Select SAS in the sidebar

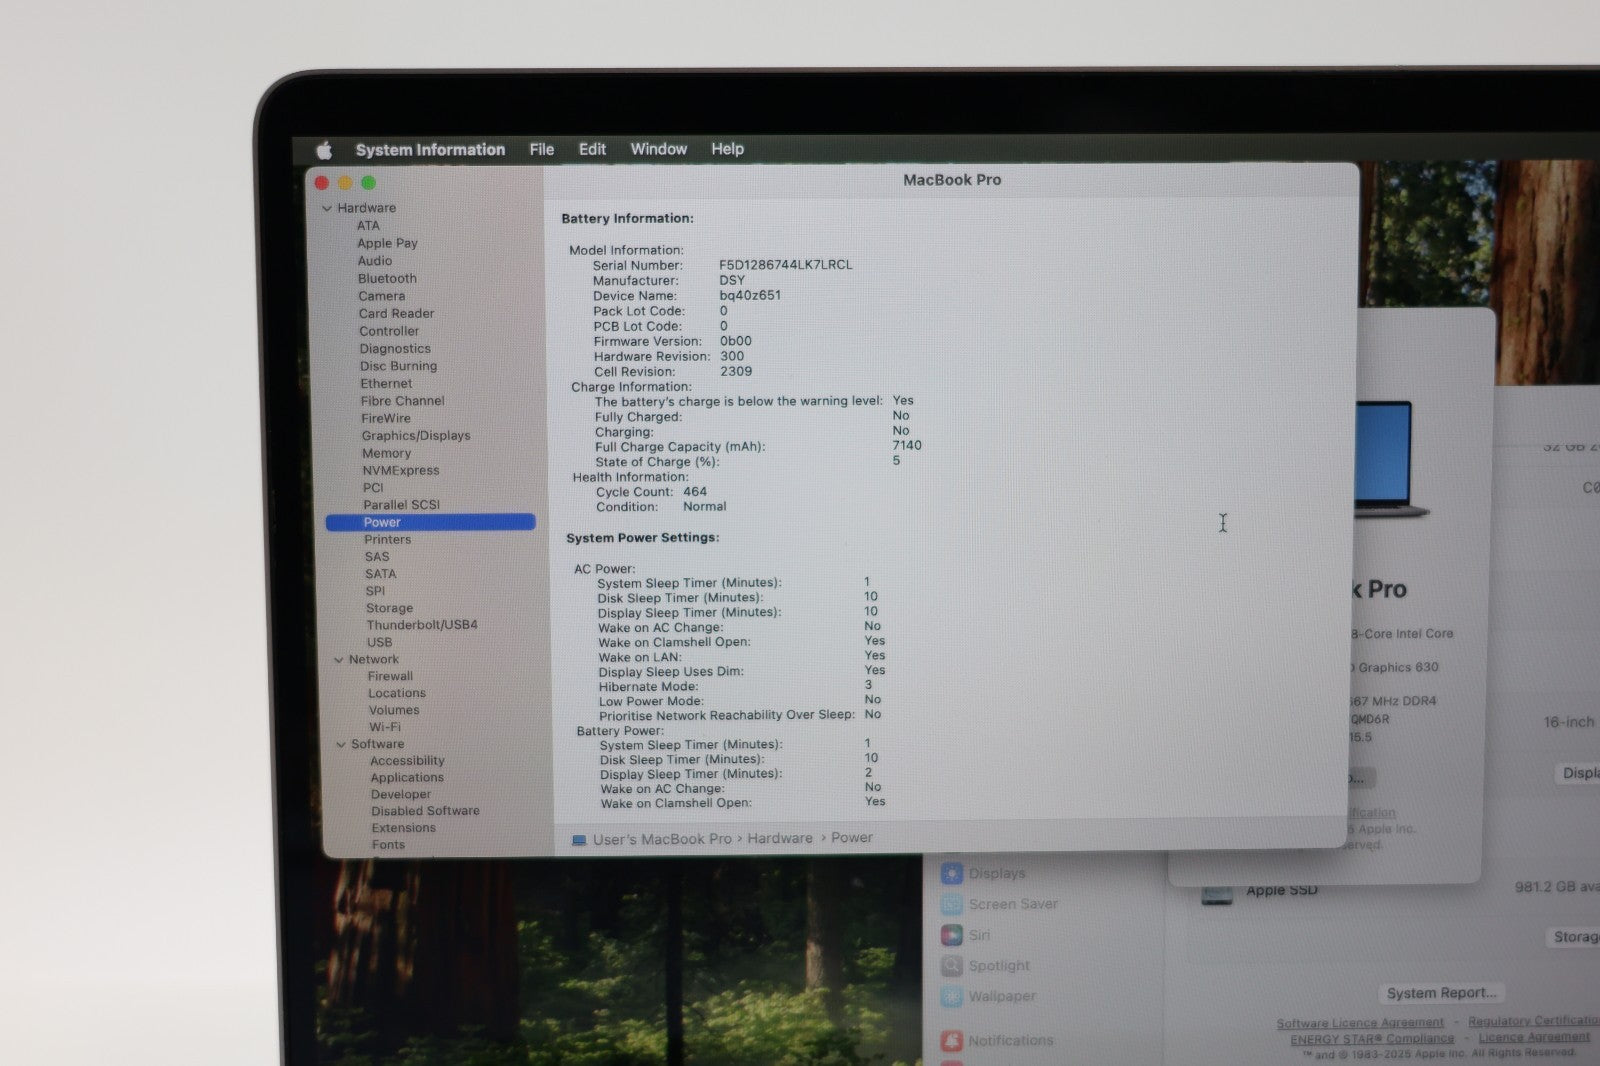point(377,557)
